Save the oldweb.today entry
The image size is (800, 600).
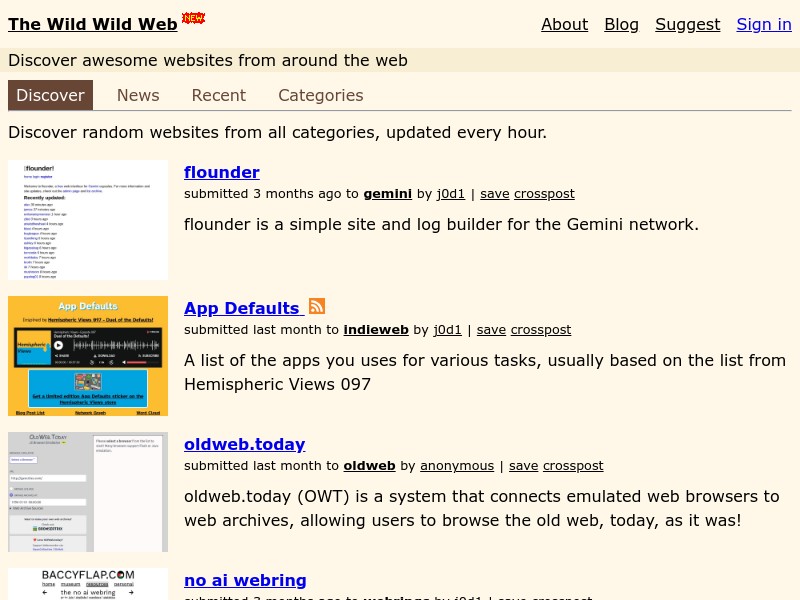(x=523, y=466)
